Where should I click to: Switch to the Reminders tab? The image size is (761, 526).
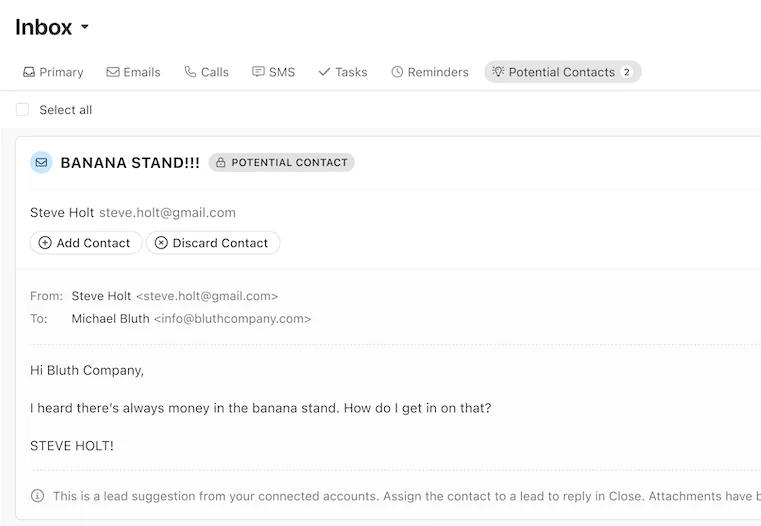pyautogui.click(x=430, y=72)
